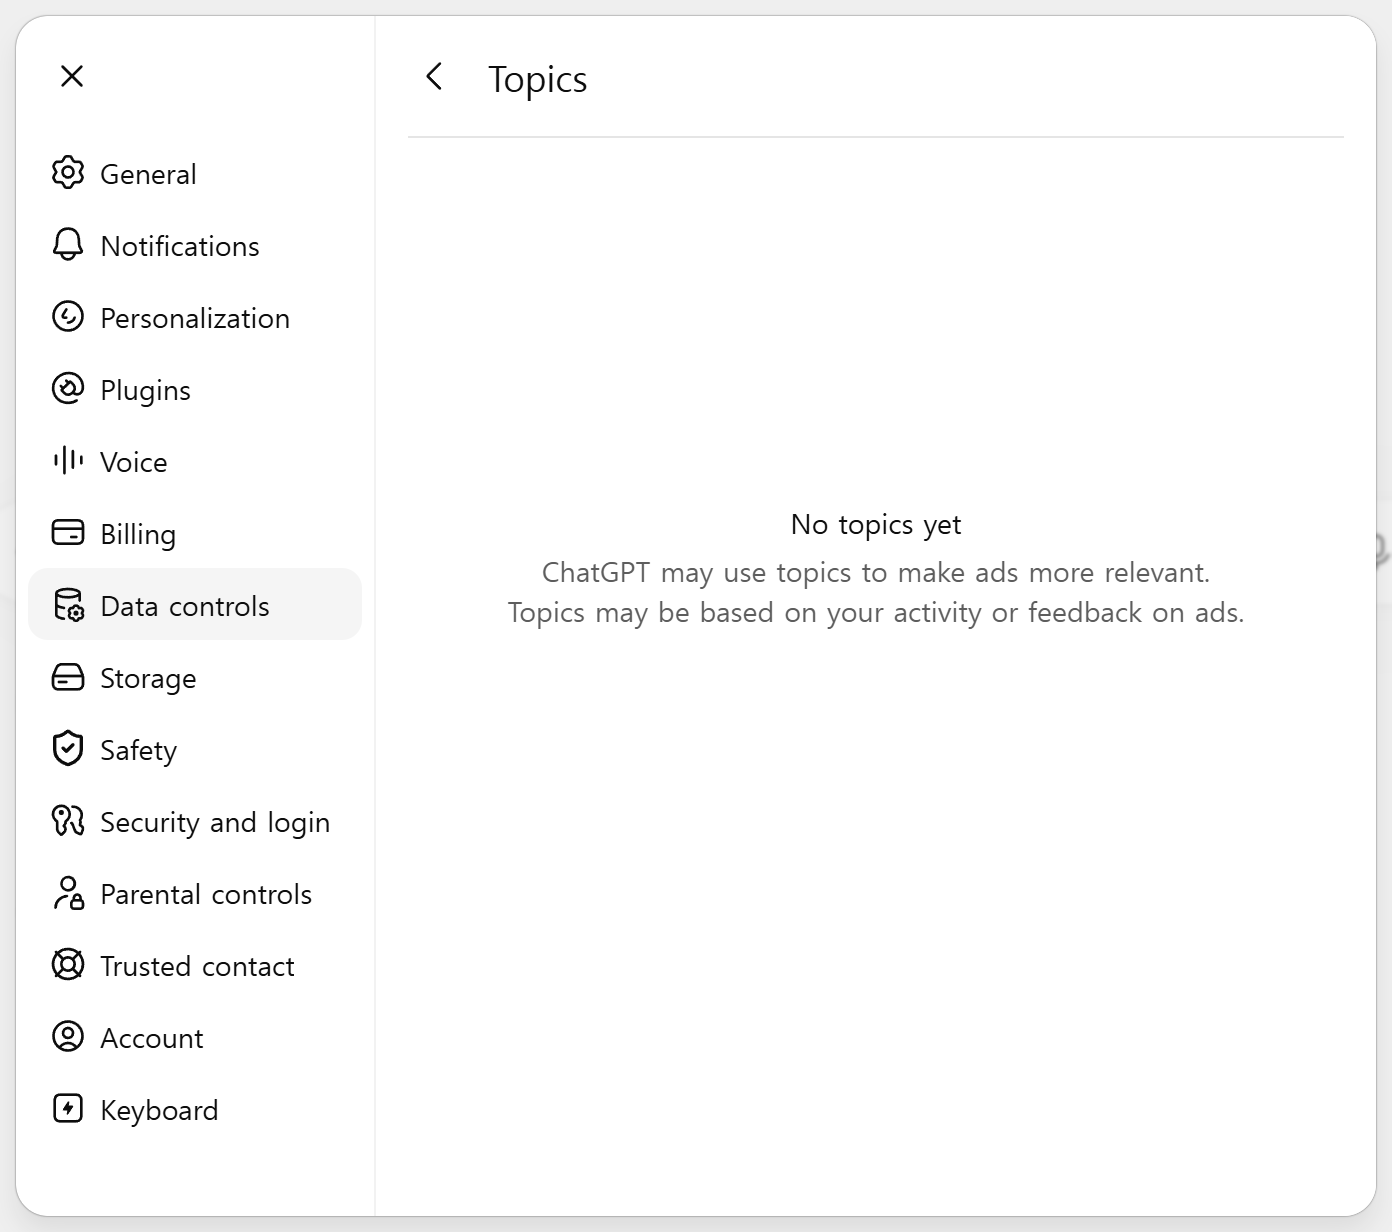The image size is (1392, 1232).
Task: Click the Personalization icon
Action: 68,317
